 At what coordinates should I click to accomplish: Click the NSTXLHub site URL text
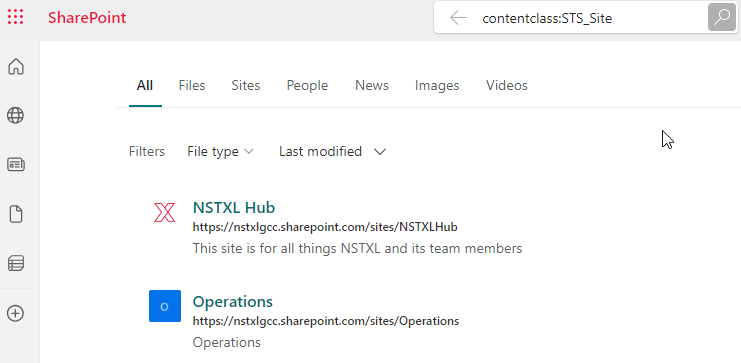(x=325, y=227)
